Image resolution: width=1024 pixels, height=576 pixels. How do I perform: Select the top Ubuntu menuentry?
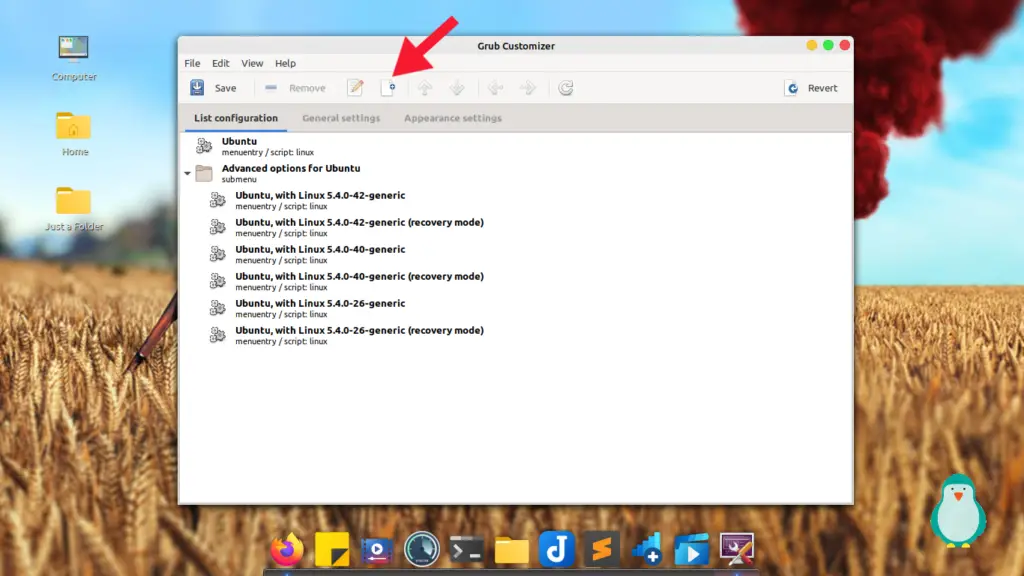tap(516, 146)
